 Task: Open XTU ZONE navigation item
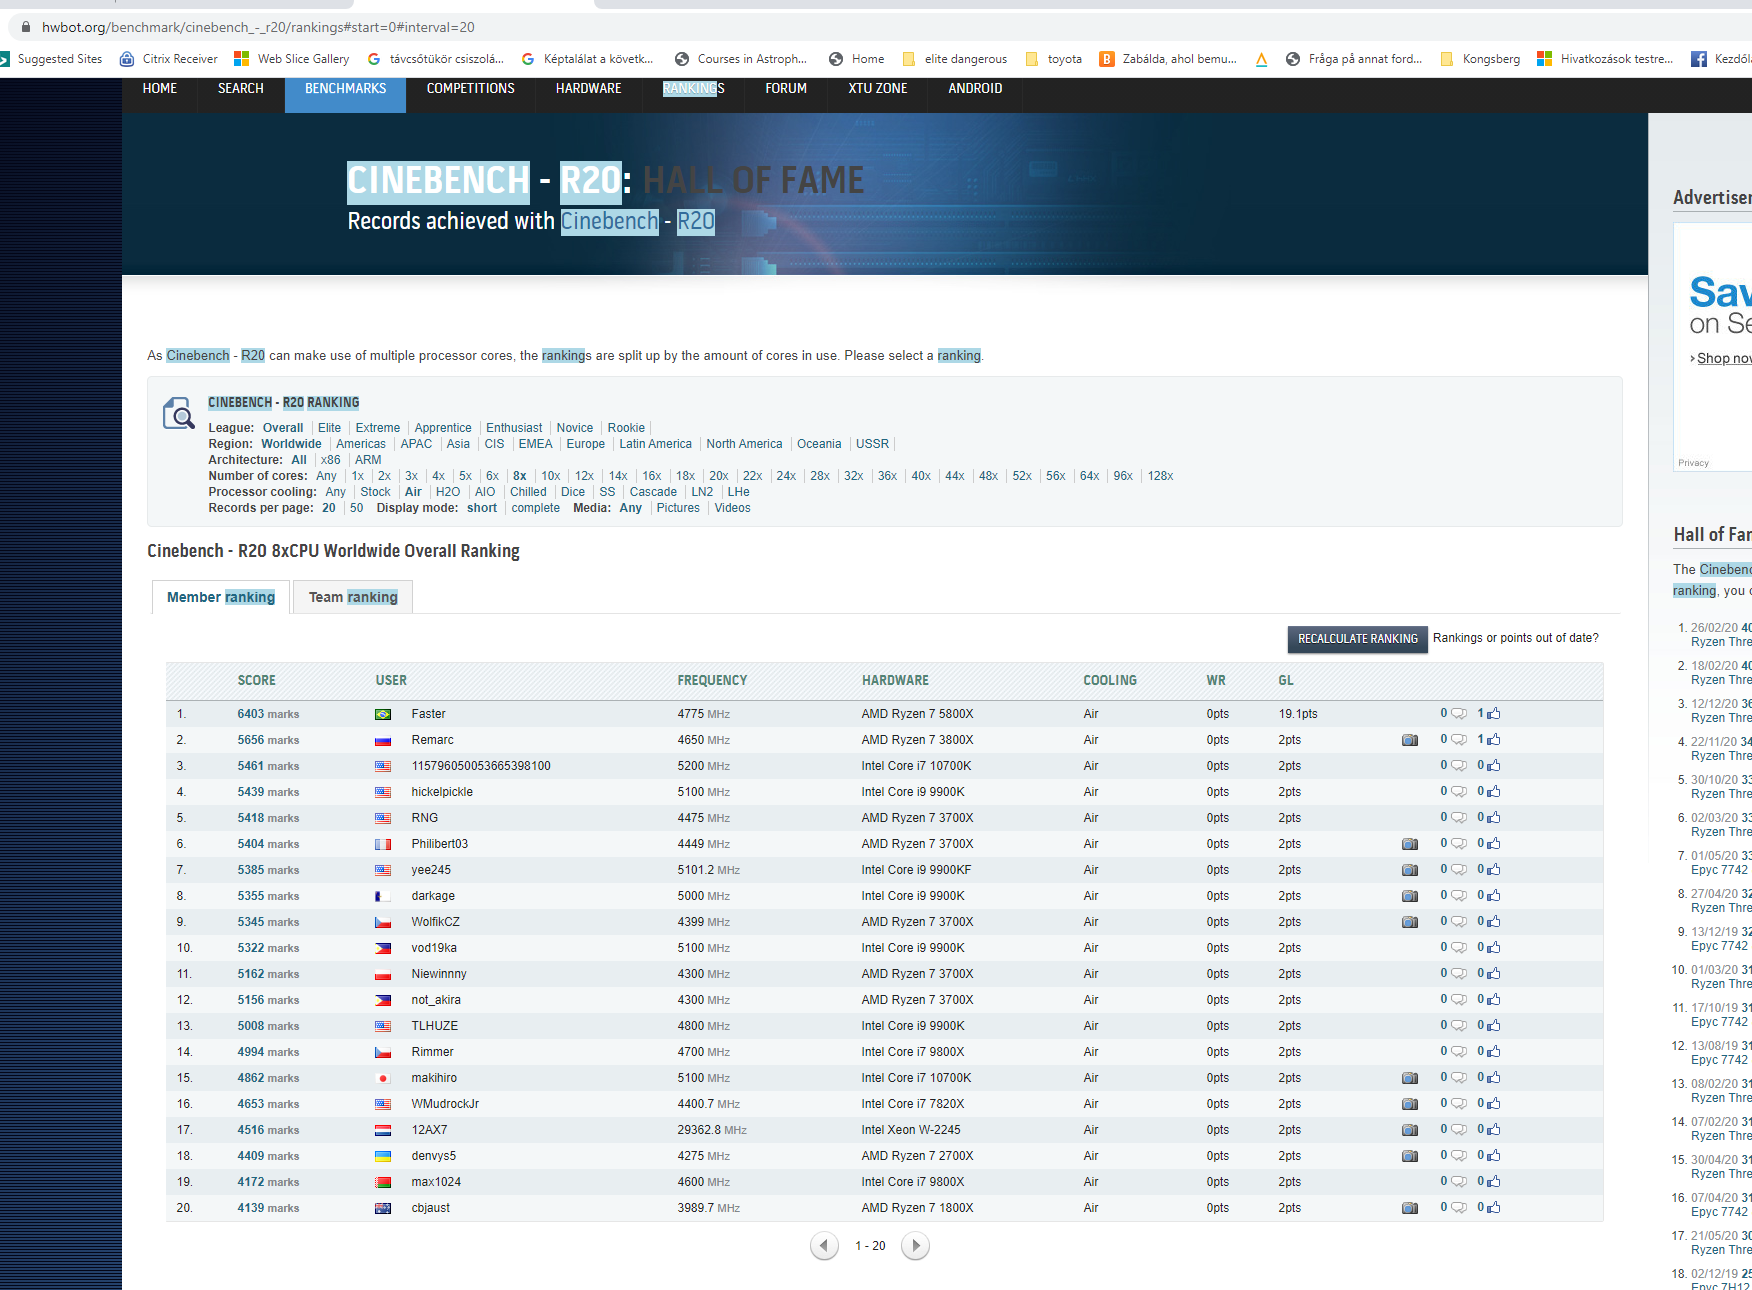tap(878, 89)
